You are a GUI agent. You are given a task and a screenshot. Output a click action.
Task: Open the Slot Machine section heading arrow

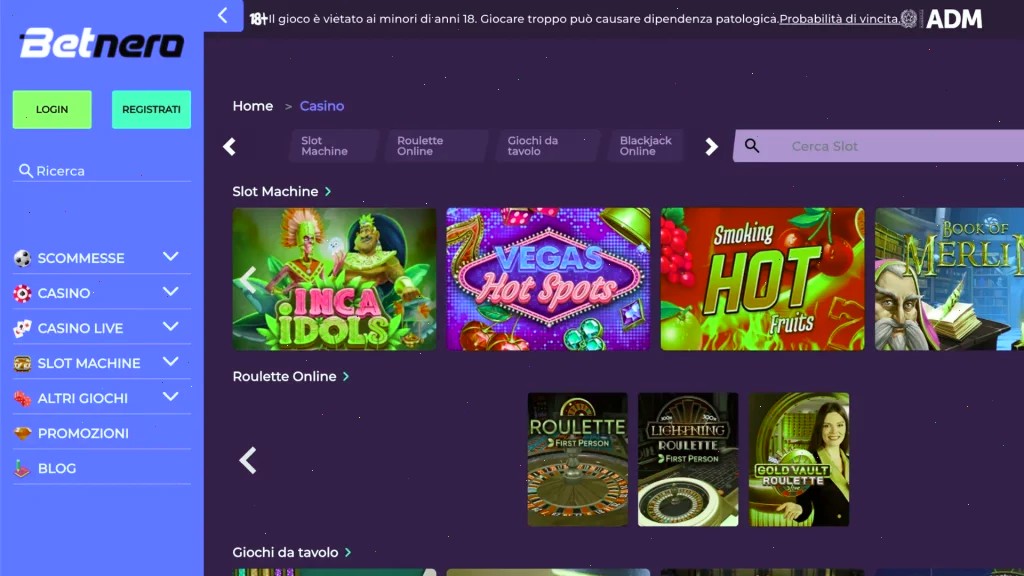click(328, 191)
